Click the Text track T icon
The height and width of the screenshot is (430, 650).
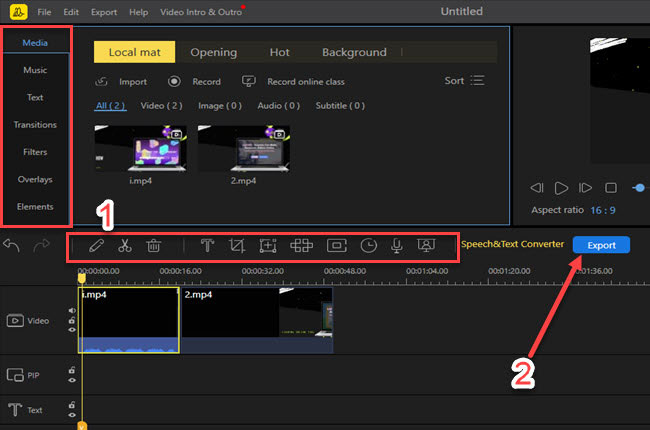point(15,410)
